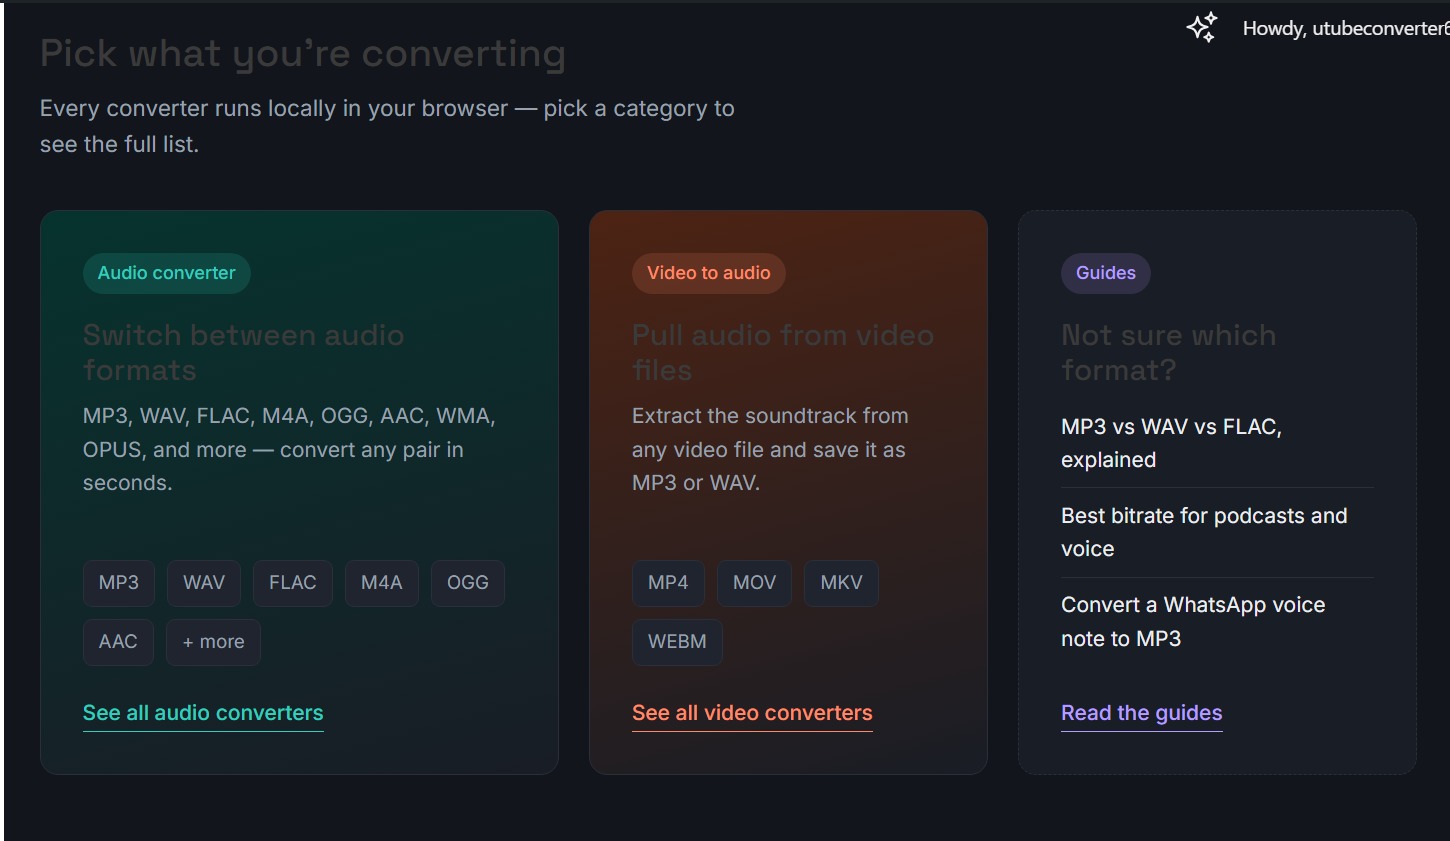Choose the AAC format chip
The height and width of the screenshot is (841, 1450).
point(118,642)
